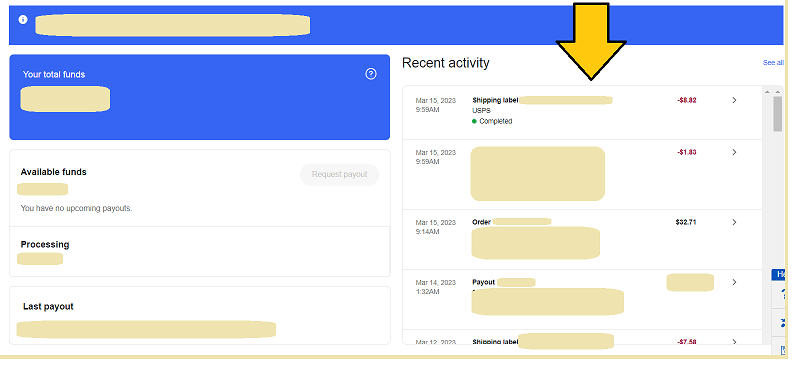The height and width of the screenshot is (371, 798).
Task: Expand the -$1.83 transaction details chevron
Action: pyautogui.click(x=734, y=152)
